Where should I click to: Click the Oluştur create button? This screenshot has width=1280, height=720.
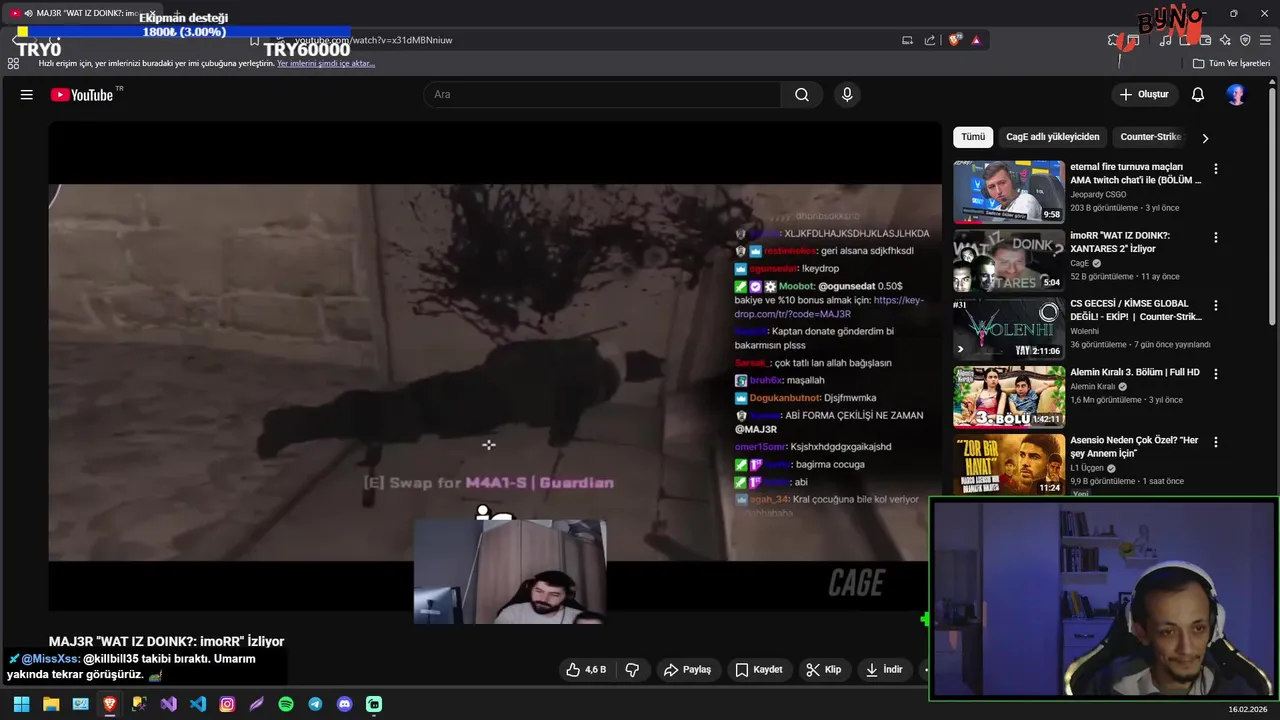click(1144, 95)
